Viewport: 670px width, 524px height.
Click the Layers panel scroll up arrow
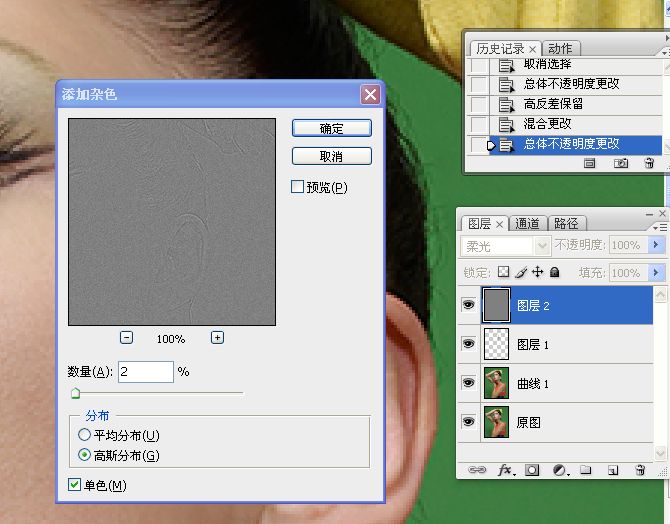[660, 295]
